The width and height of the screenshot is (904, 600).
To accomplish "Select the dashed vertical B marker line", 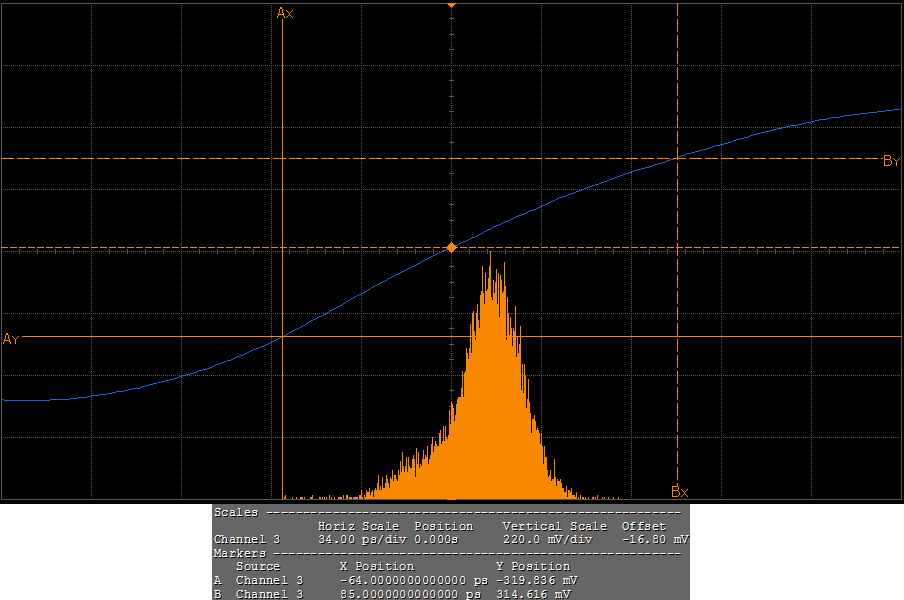I will [x=678, y=300].
